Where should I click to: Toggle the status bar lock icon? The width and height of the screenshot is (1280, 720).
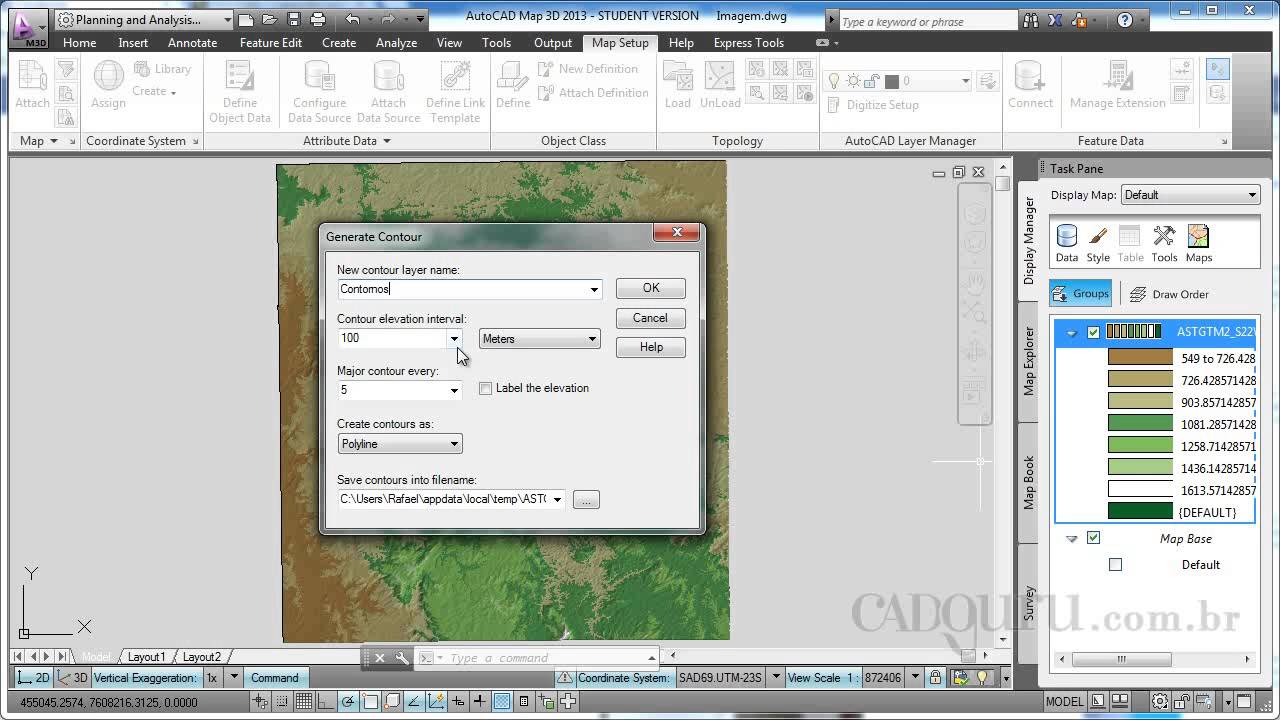[935, 678]
